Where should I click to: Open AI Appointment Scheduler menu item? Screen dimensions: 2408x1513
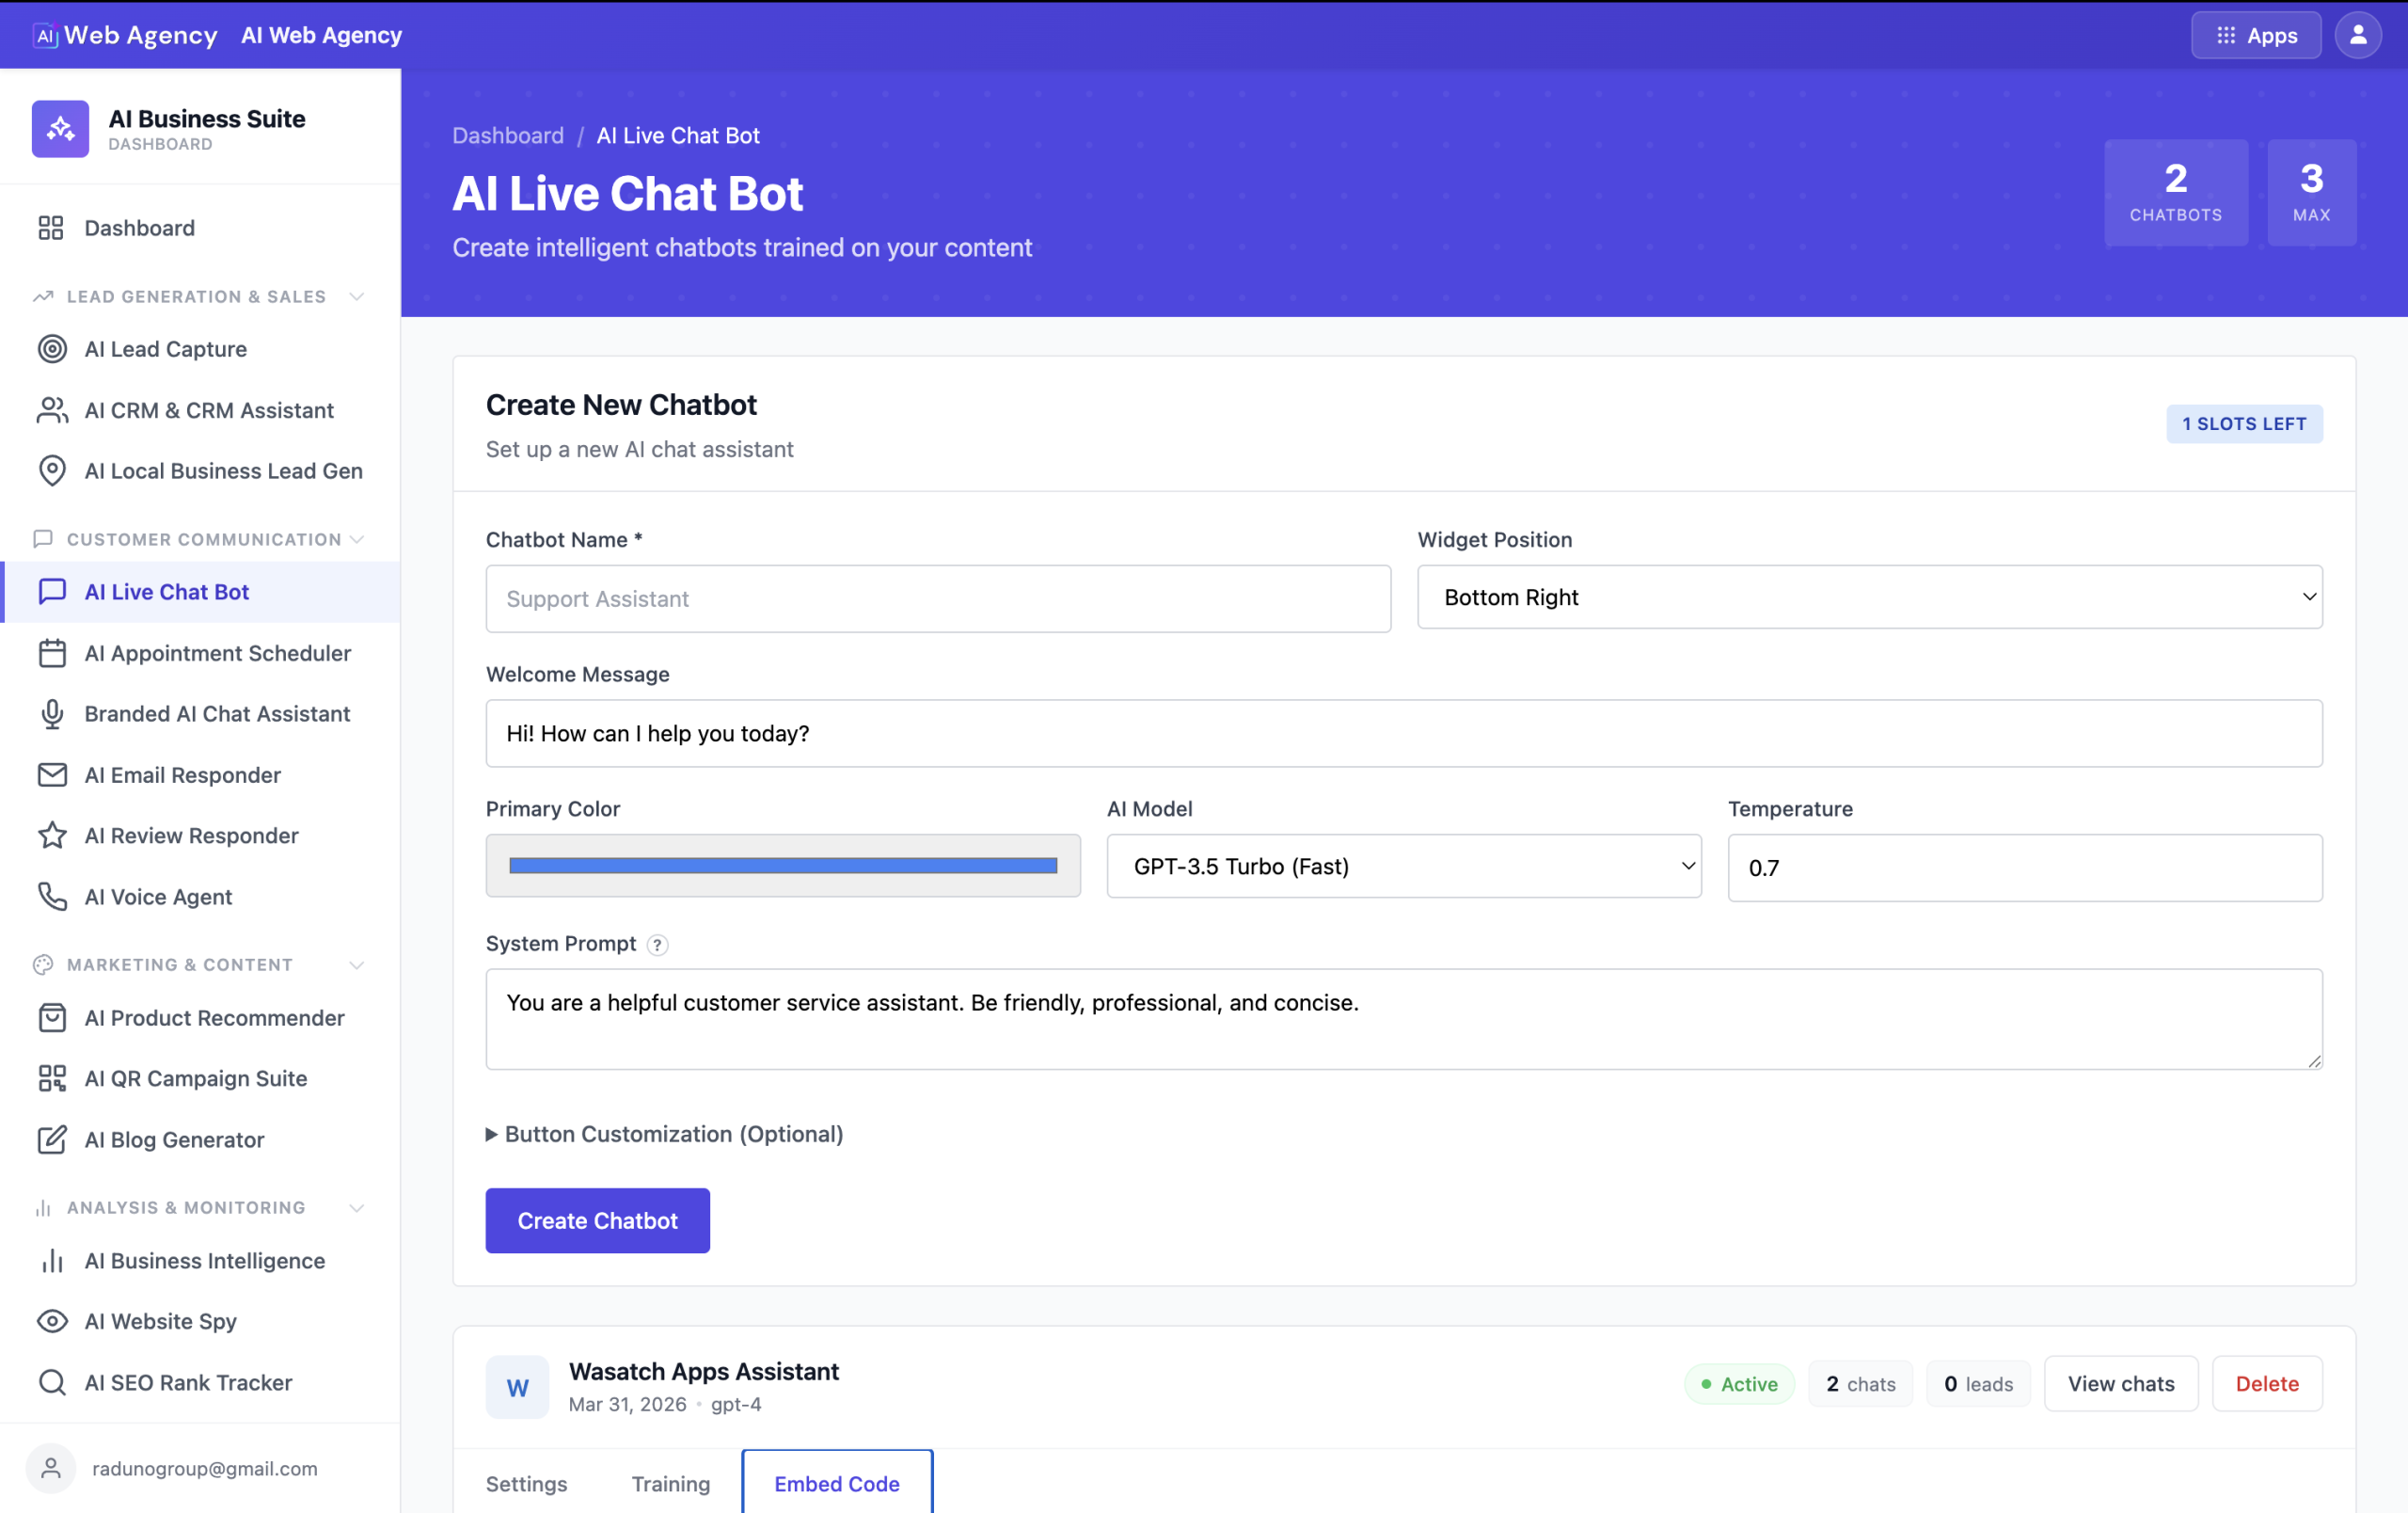point(201,653)
